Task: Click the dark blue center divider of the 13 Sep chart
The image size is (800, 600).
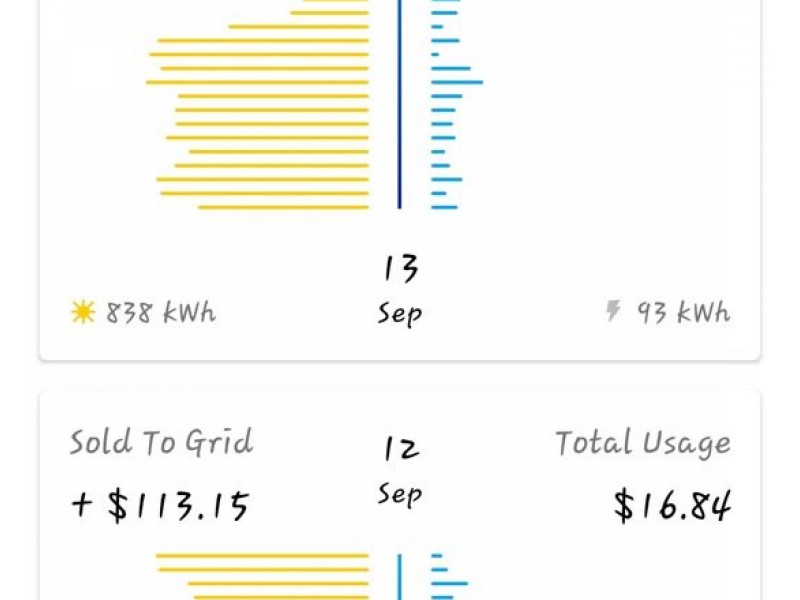Action: point(399,104)
